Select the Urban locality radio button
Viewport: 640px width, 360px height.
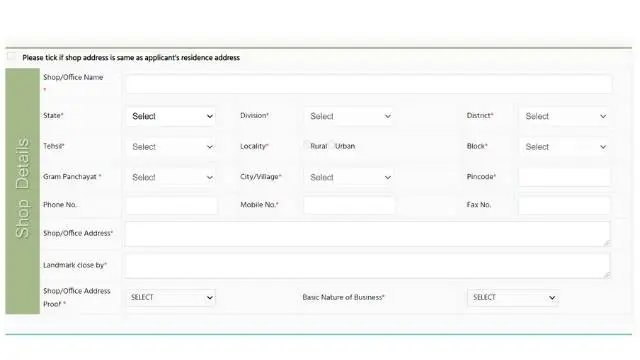pyautogui.click(x=332, y=145)
